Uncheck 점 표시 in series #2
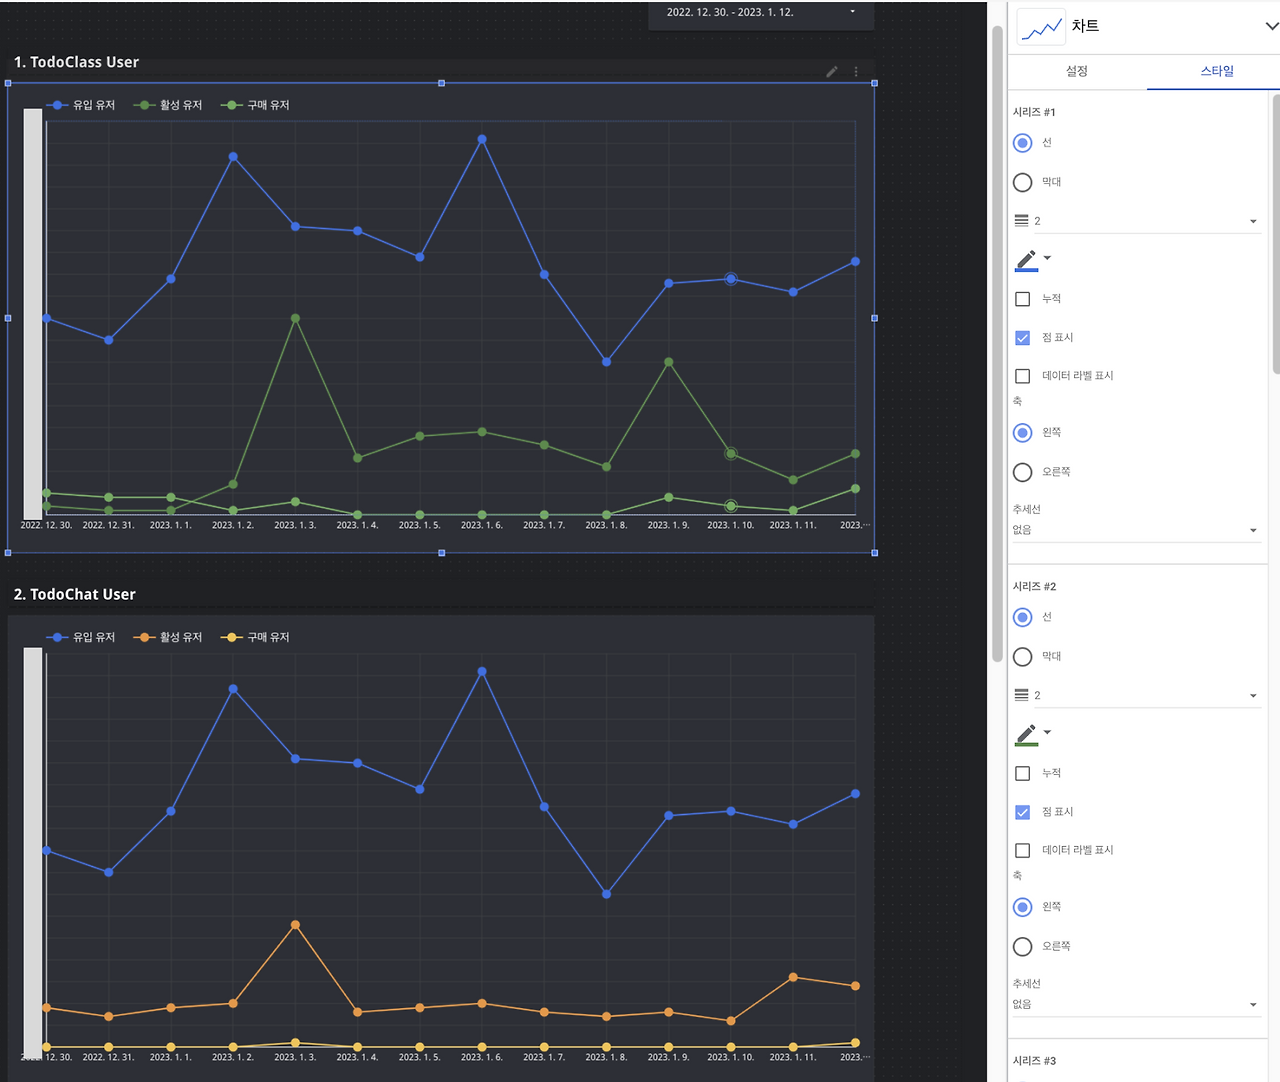The height and width of the screenshot is (1082, 1280). point(1022,812)
